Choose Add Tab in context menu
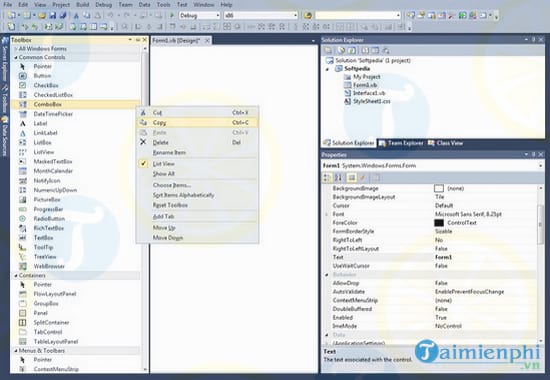550x380 pixels. click(197, 216)
